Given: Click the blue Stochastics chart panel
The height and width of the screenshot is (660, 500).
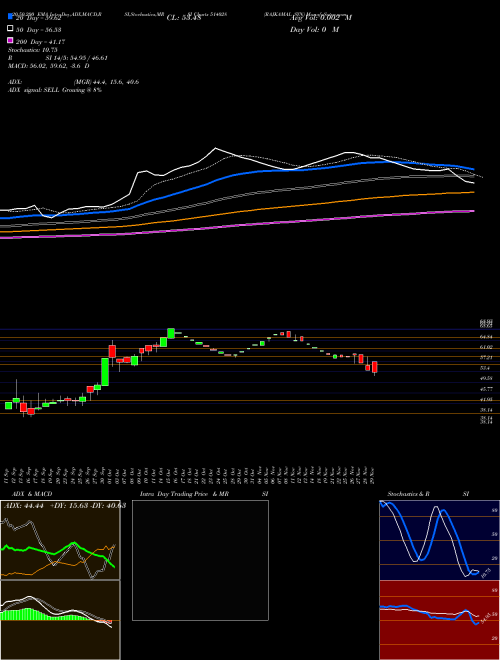Looking at the screenshot, I should click(x=439, y=540).
